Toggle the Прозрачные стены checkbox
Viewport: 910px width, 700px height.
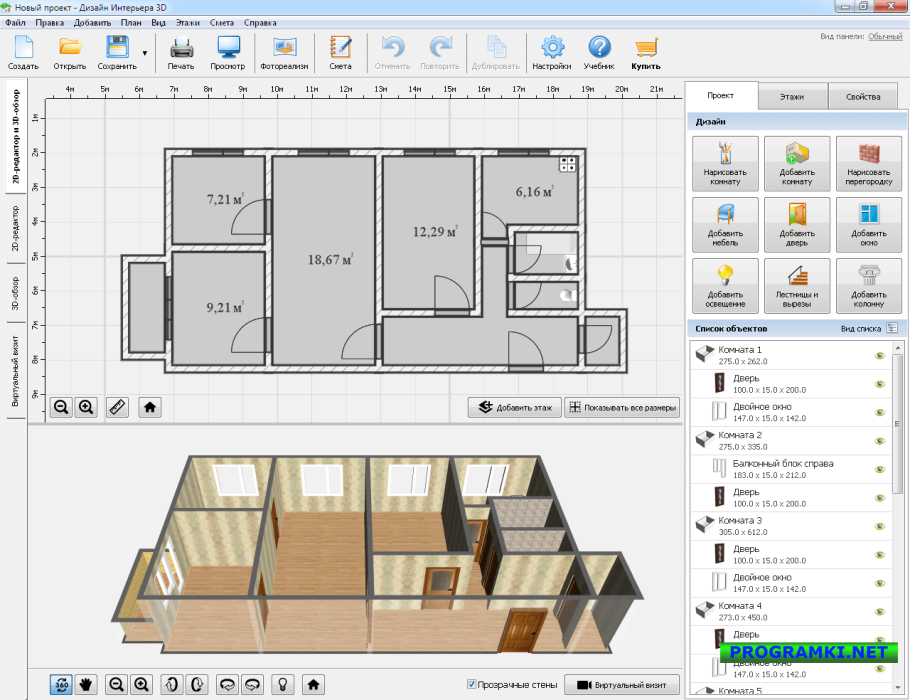(472, 684)
